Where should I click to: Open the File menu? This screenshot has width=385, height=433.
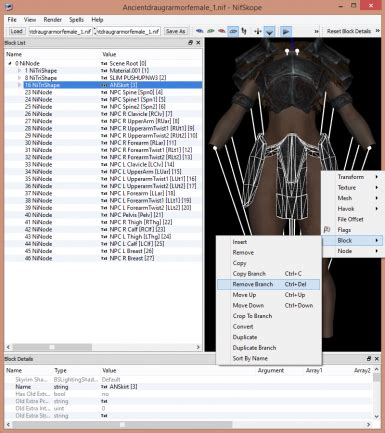pos(12,20)
